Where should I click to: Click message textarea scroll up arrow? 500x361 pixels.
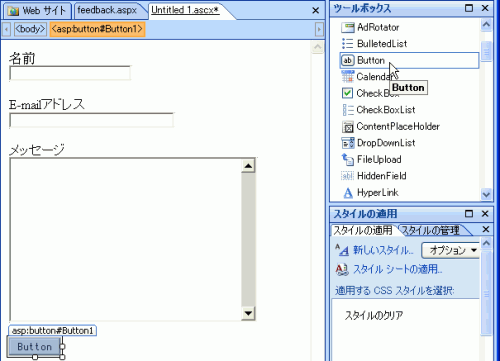248,166
